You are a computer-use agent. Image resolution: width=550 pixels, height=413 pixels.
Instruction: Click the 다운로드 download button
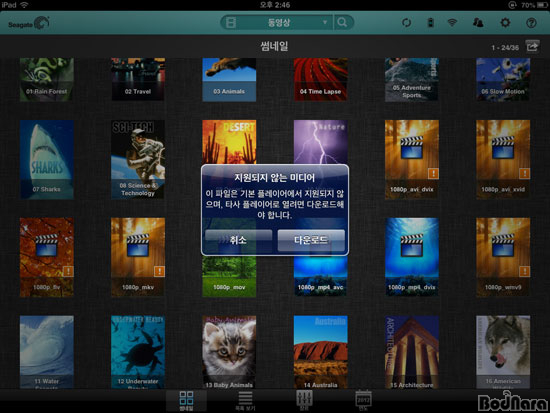(x=311, y=240)
